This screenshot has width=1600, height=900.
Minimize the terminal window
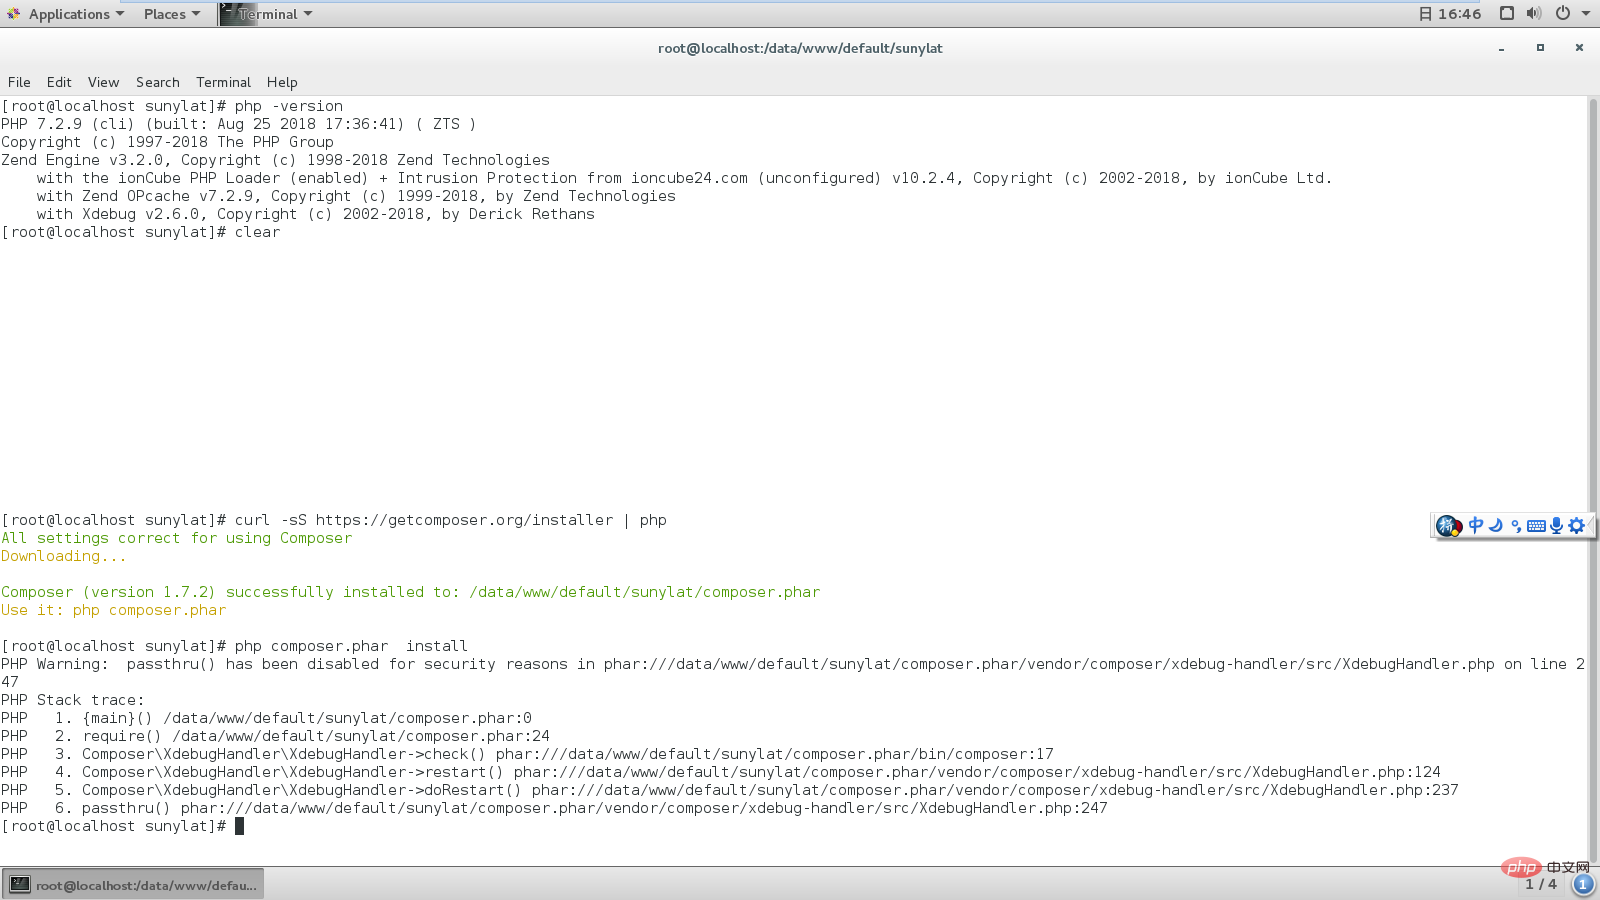[1501, 48]
